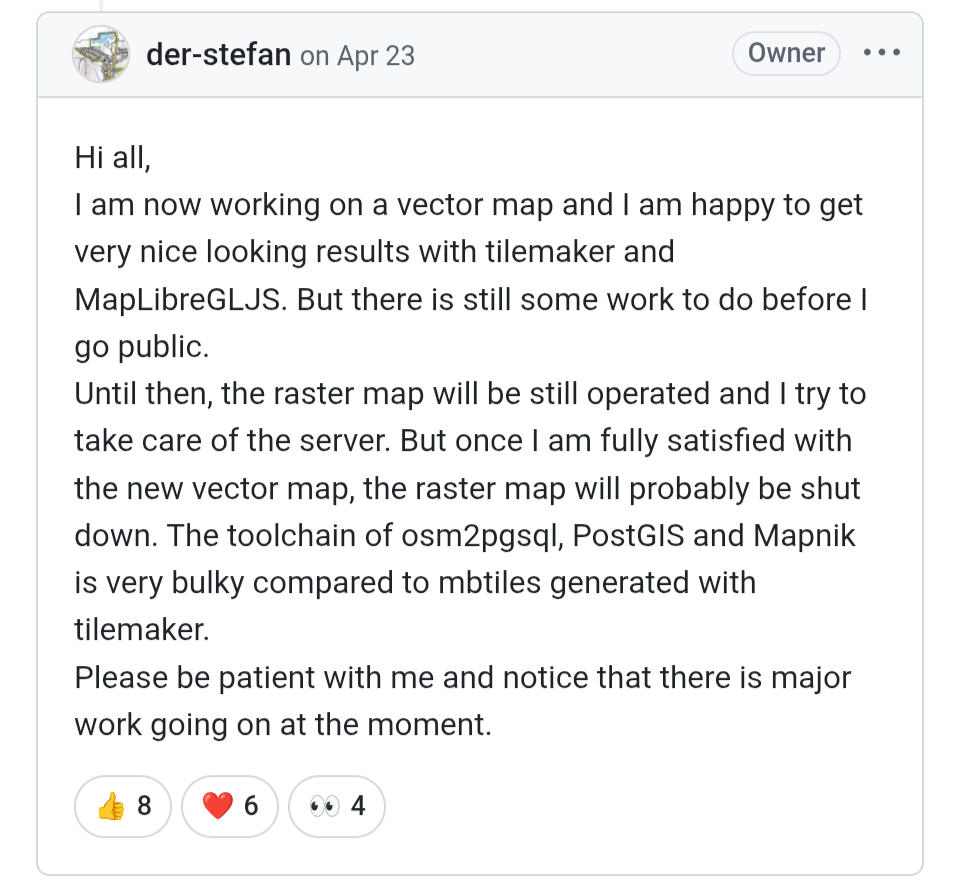Click the word osm2pgsql in the comment
Viewport: 960px width, 894px height.
point(482,536)
